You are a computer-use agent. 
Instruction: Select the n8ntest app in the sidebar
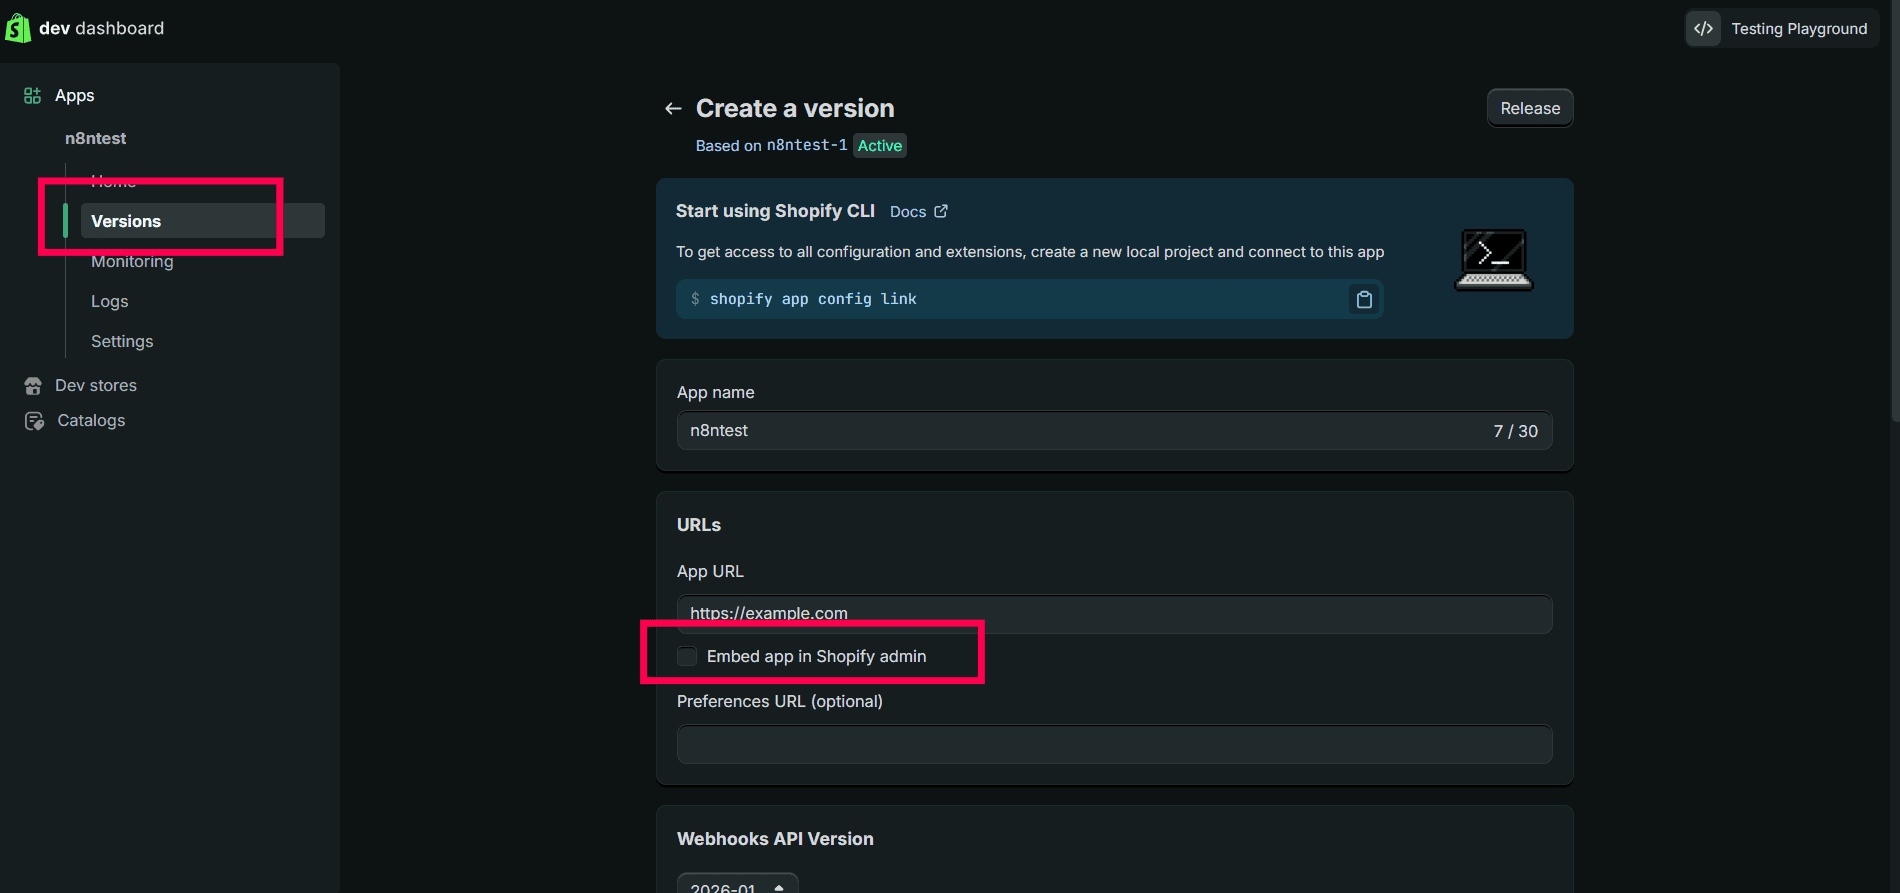[96, 138]
